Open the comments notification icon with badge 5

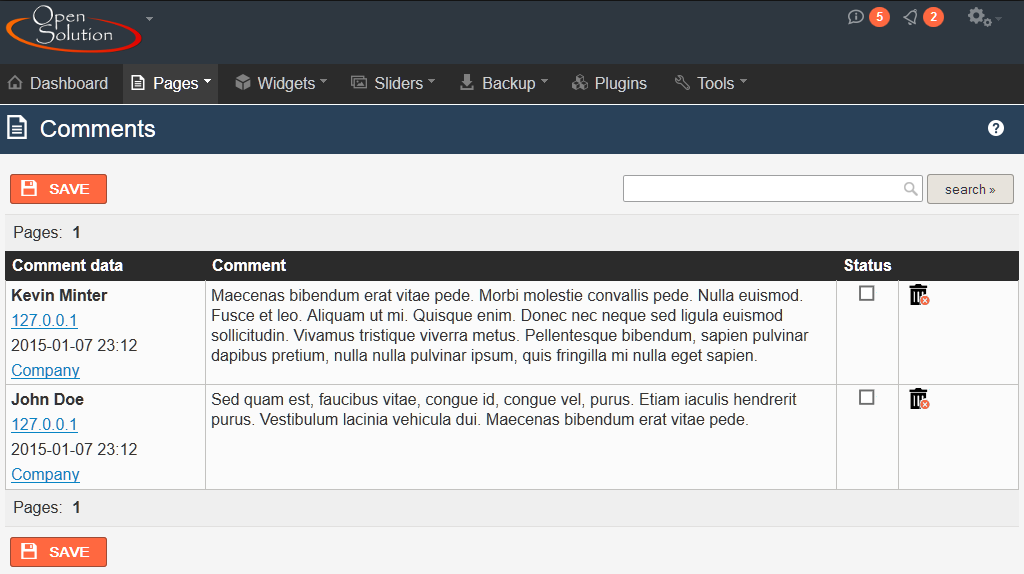(856, 17)
